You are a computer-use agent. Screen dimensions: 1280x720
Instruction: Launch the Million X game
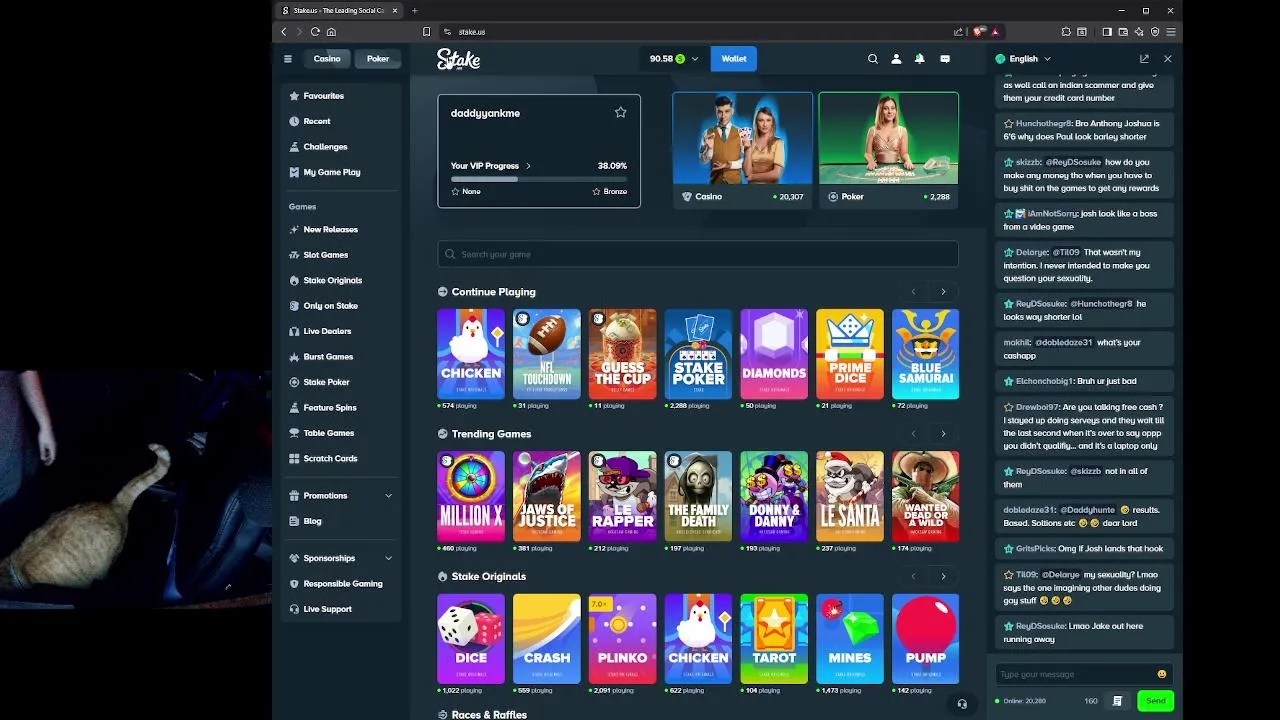(471, 496)
